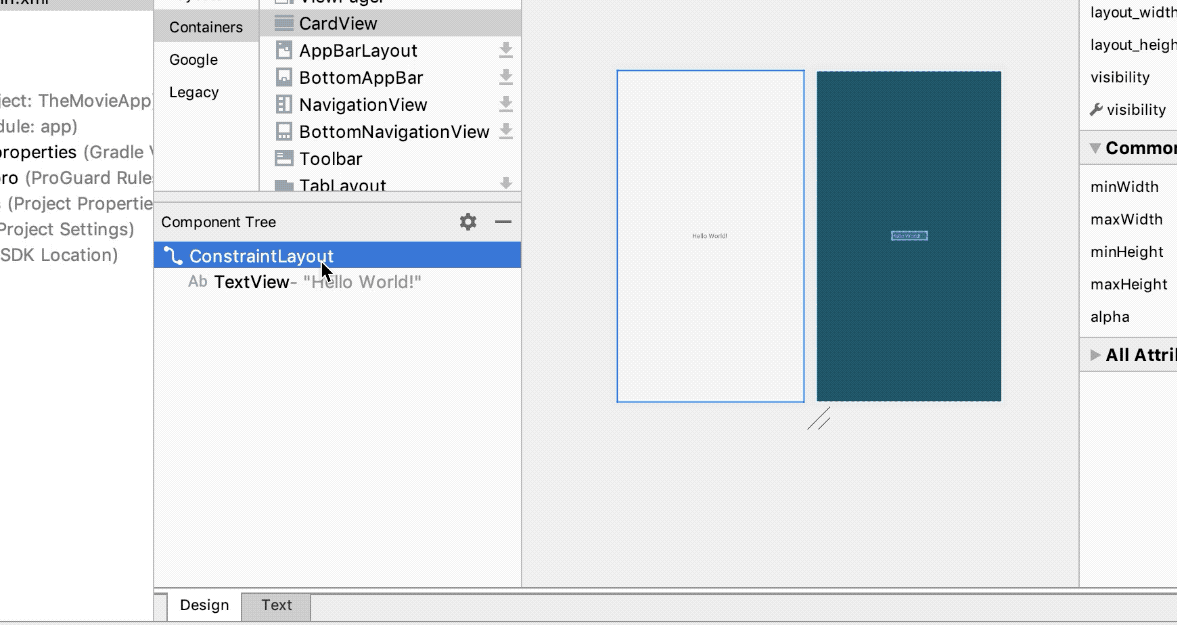Open the Legacy palette category

[x=193, y=92]
